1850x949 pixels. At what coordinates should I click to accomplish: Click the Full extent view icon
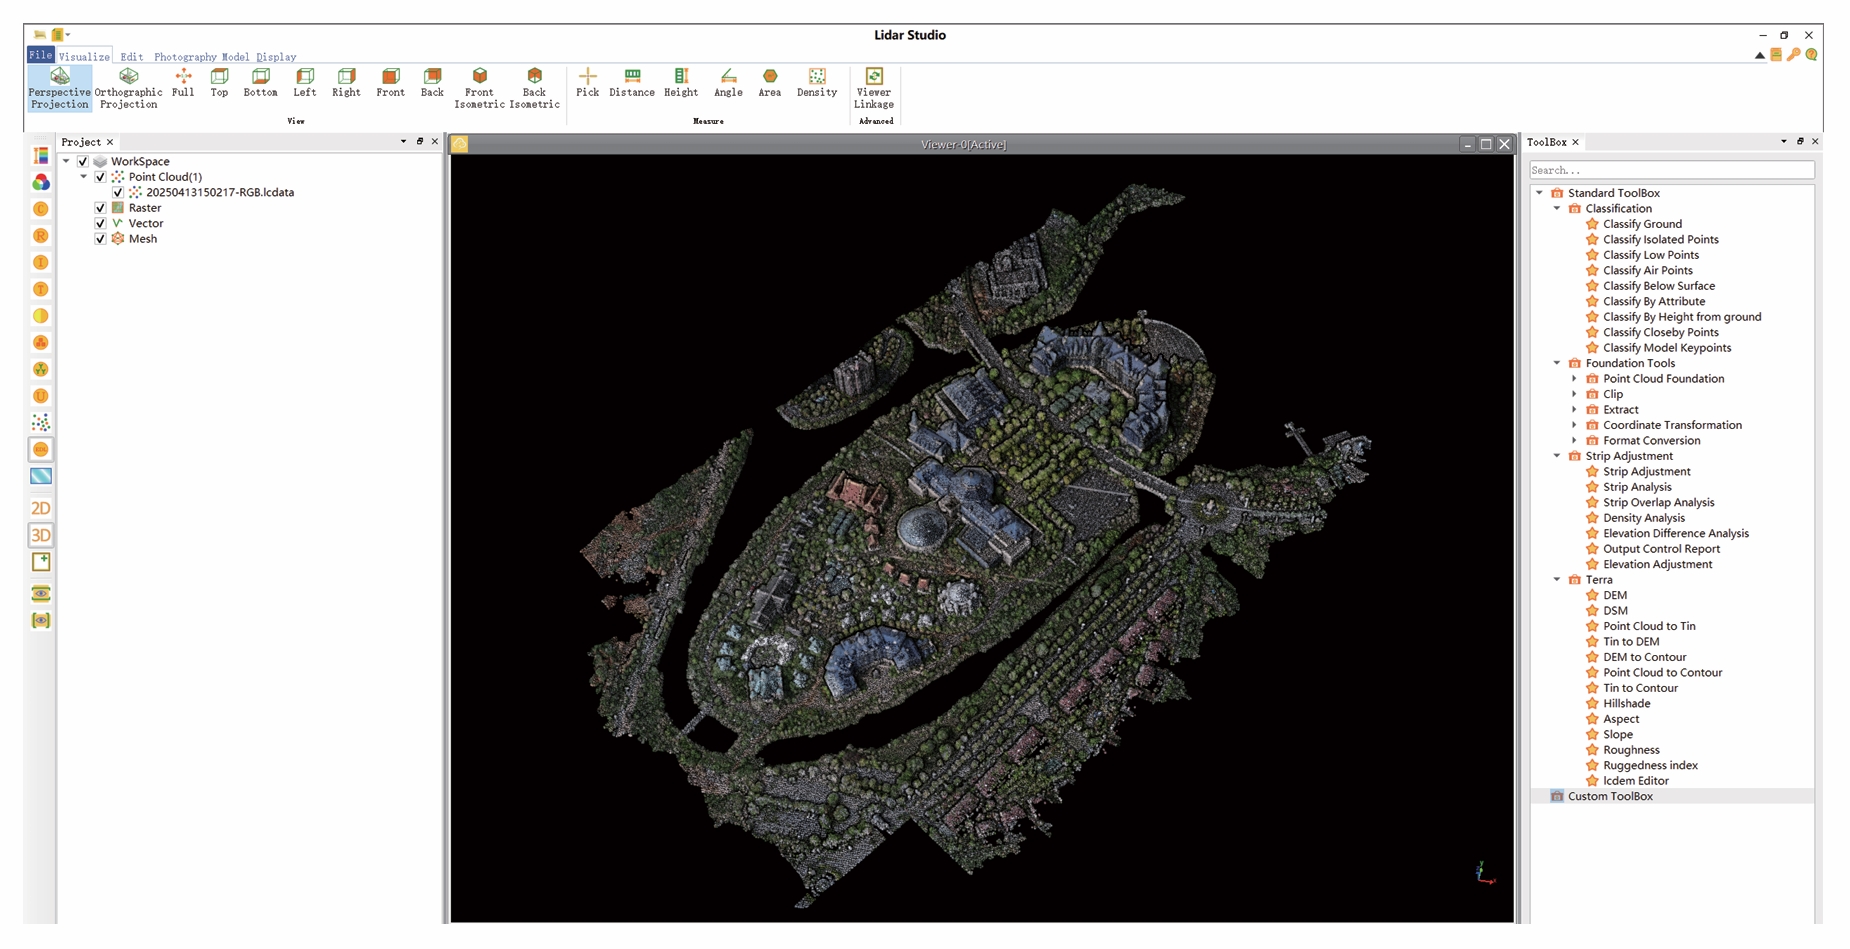click(183, 83)
